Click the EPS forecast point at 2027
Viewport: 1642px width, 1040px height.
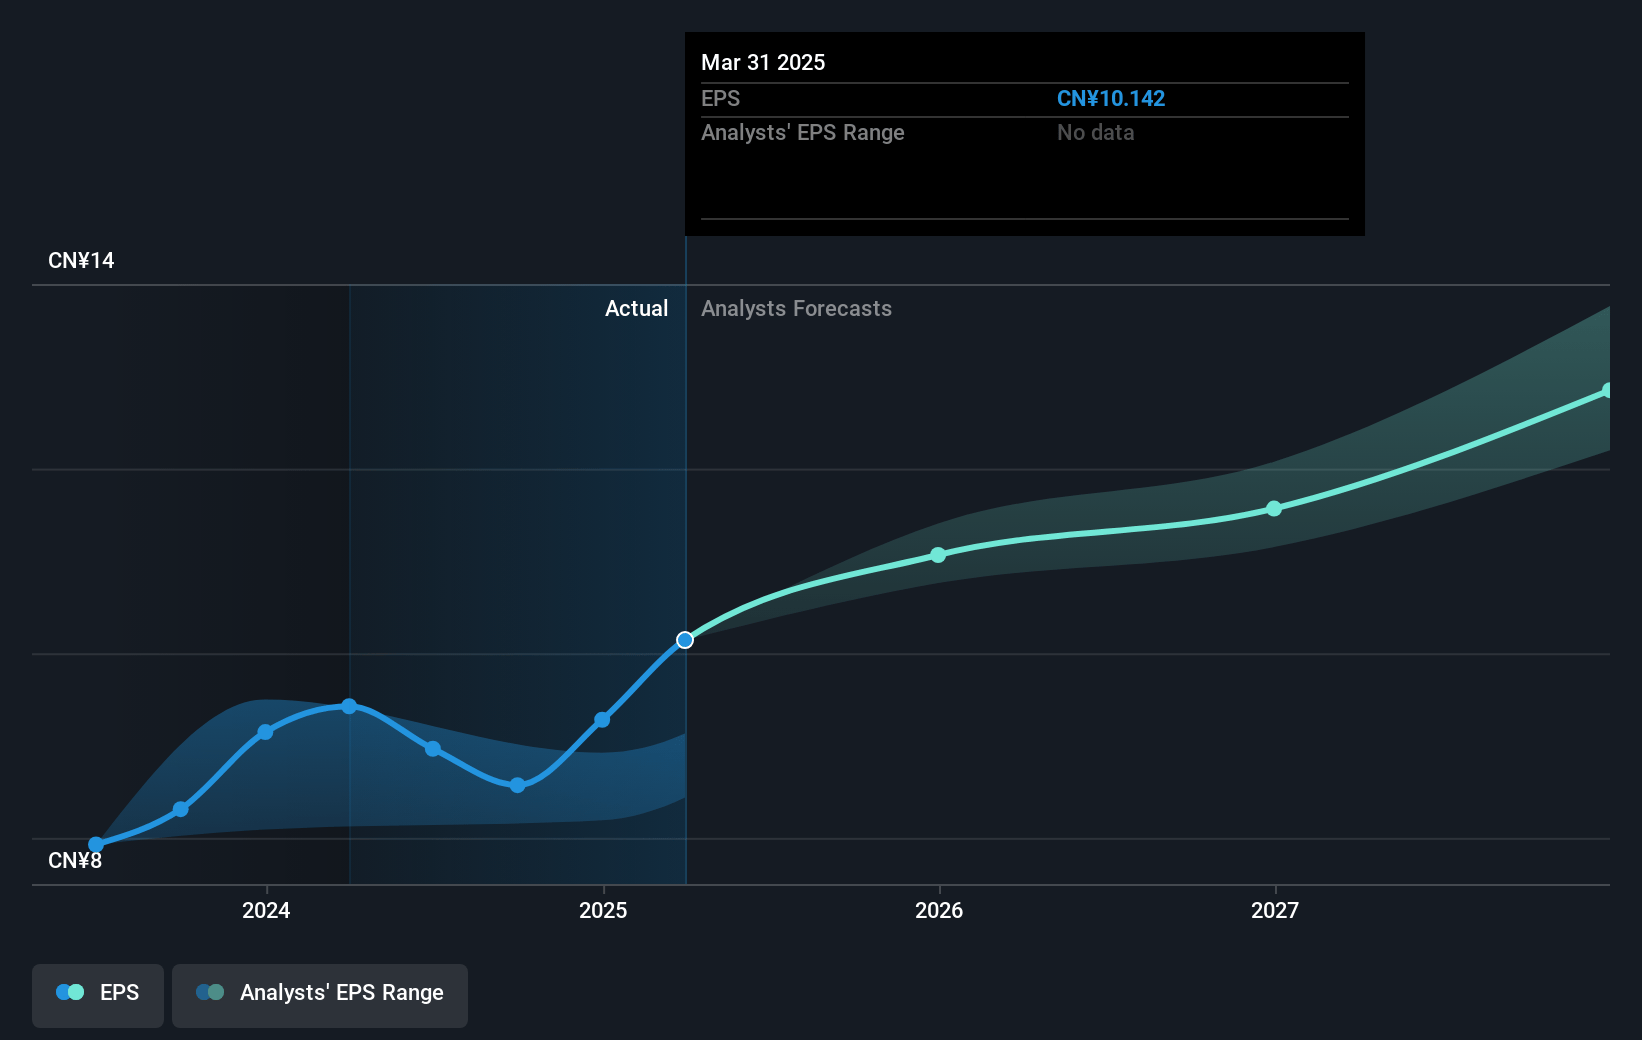[x=1274, y=509]
